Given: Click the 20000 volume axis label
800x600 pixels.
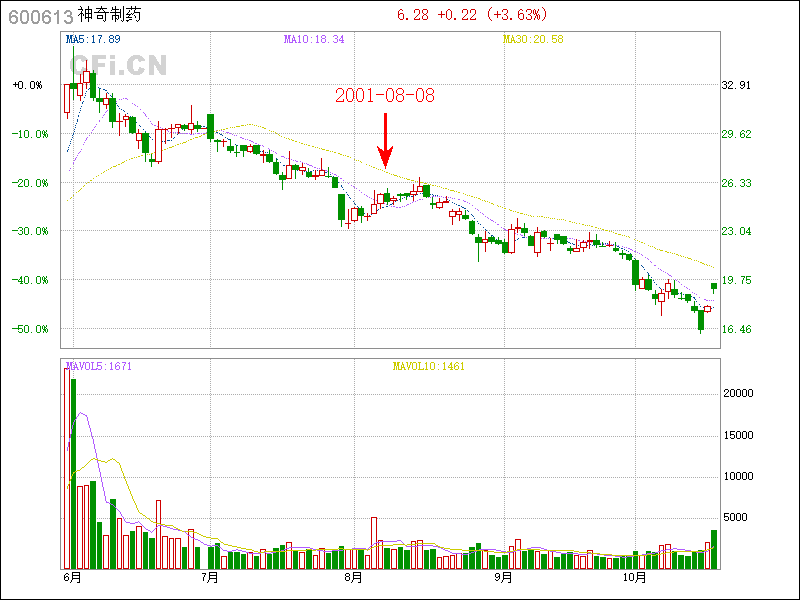Looking at the screenshot, I should (738, 394).
